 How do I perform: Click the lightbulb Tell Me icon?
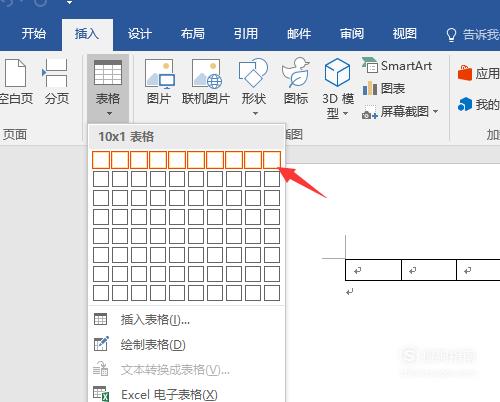pos(451,35)
